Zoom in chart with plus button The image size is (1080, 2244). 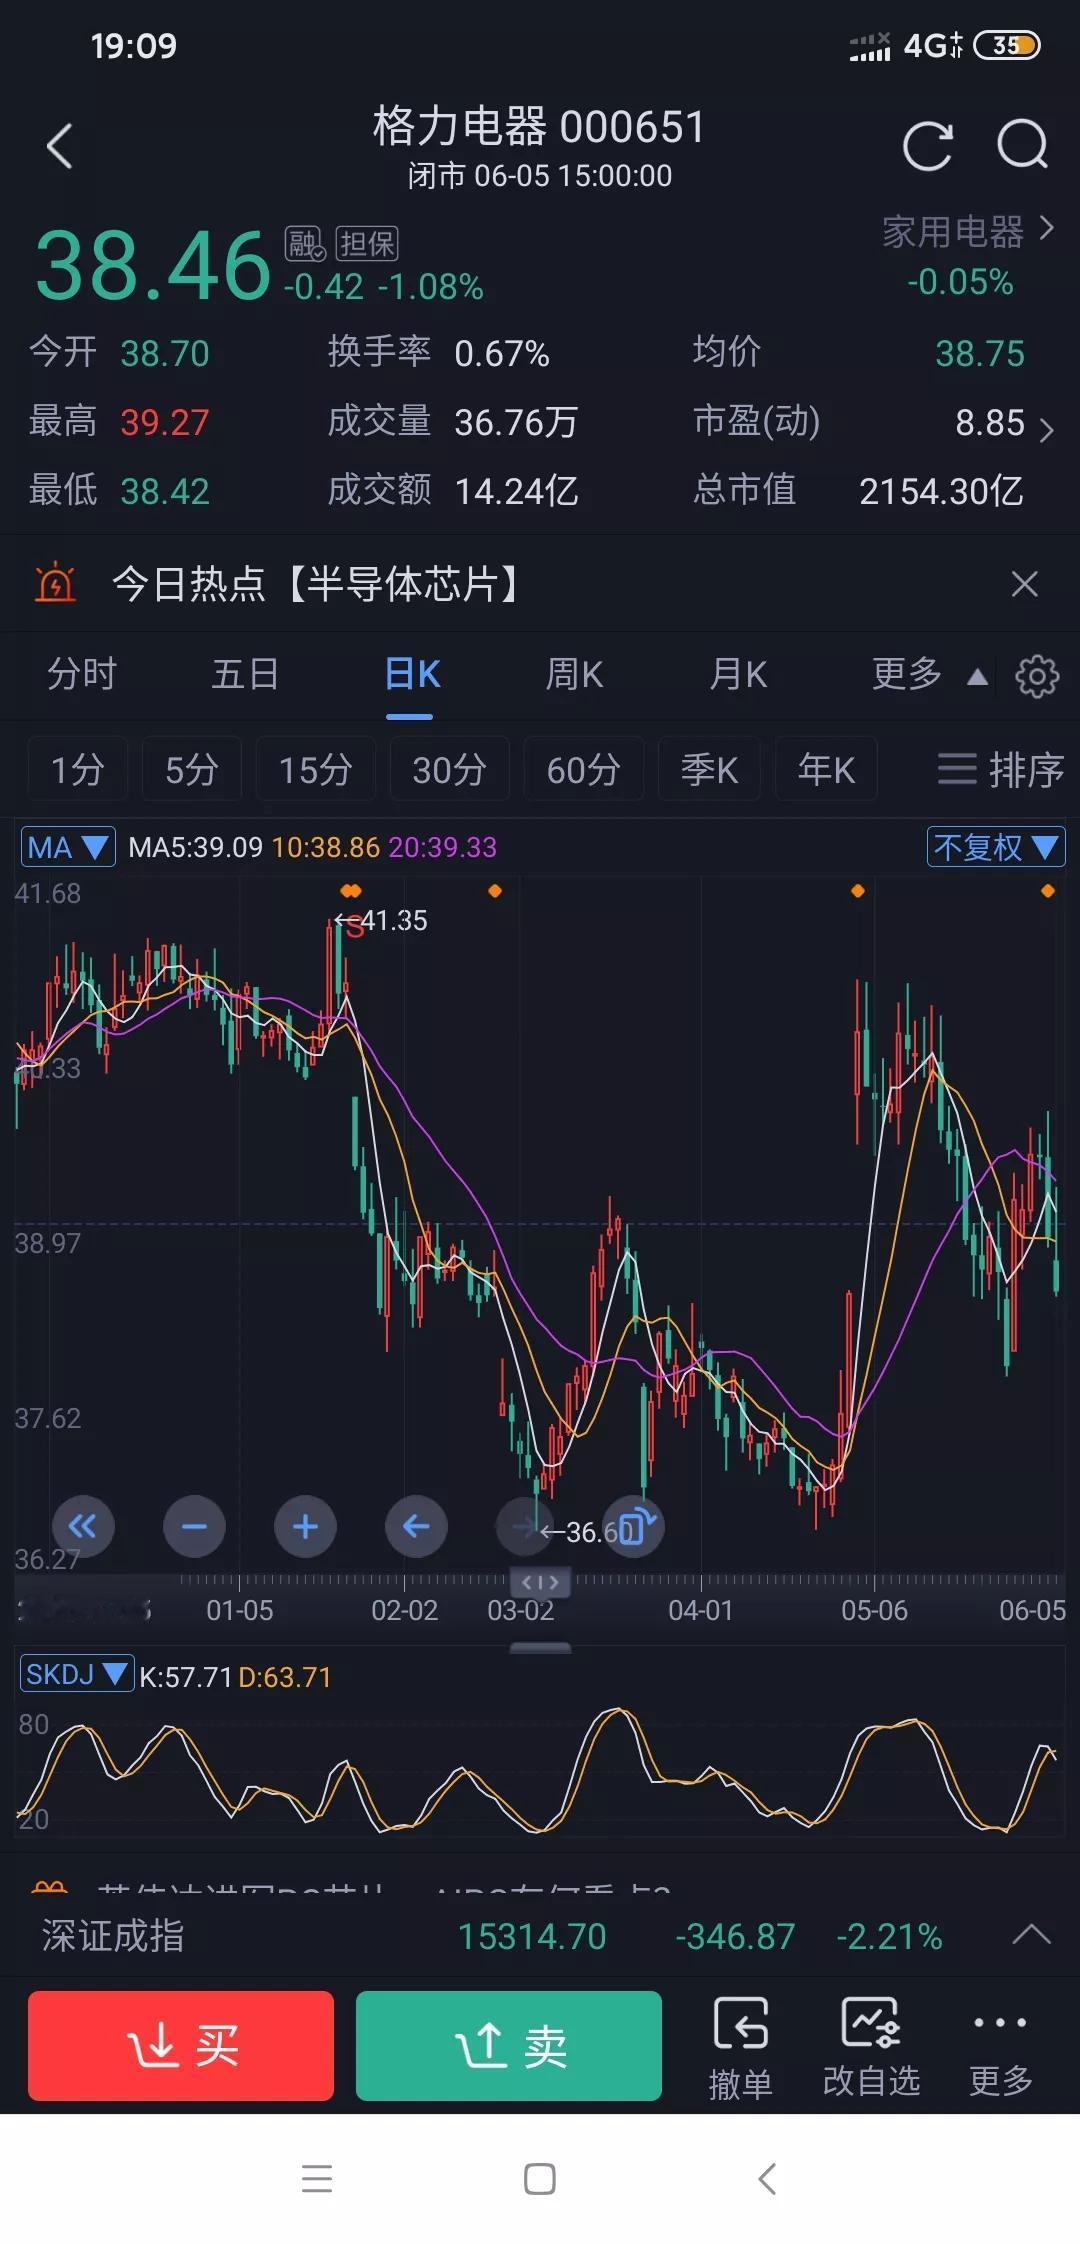click(x=305, y=1526)
